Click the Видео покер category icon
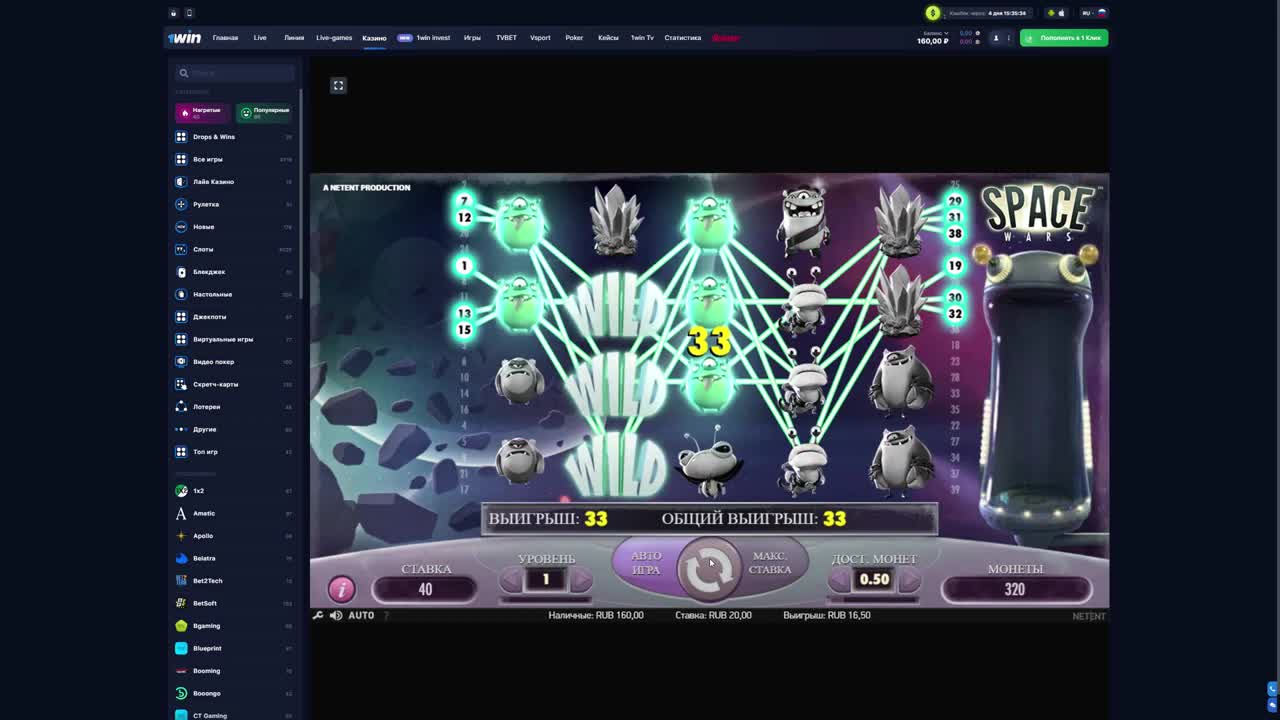 point(181,362)
